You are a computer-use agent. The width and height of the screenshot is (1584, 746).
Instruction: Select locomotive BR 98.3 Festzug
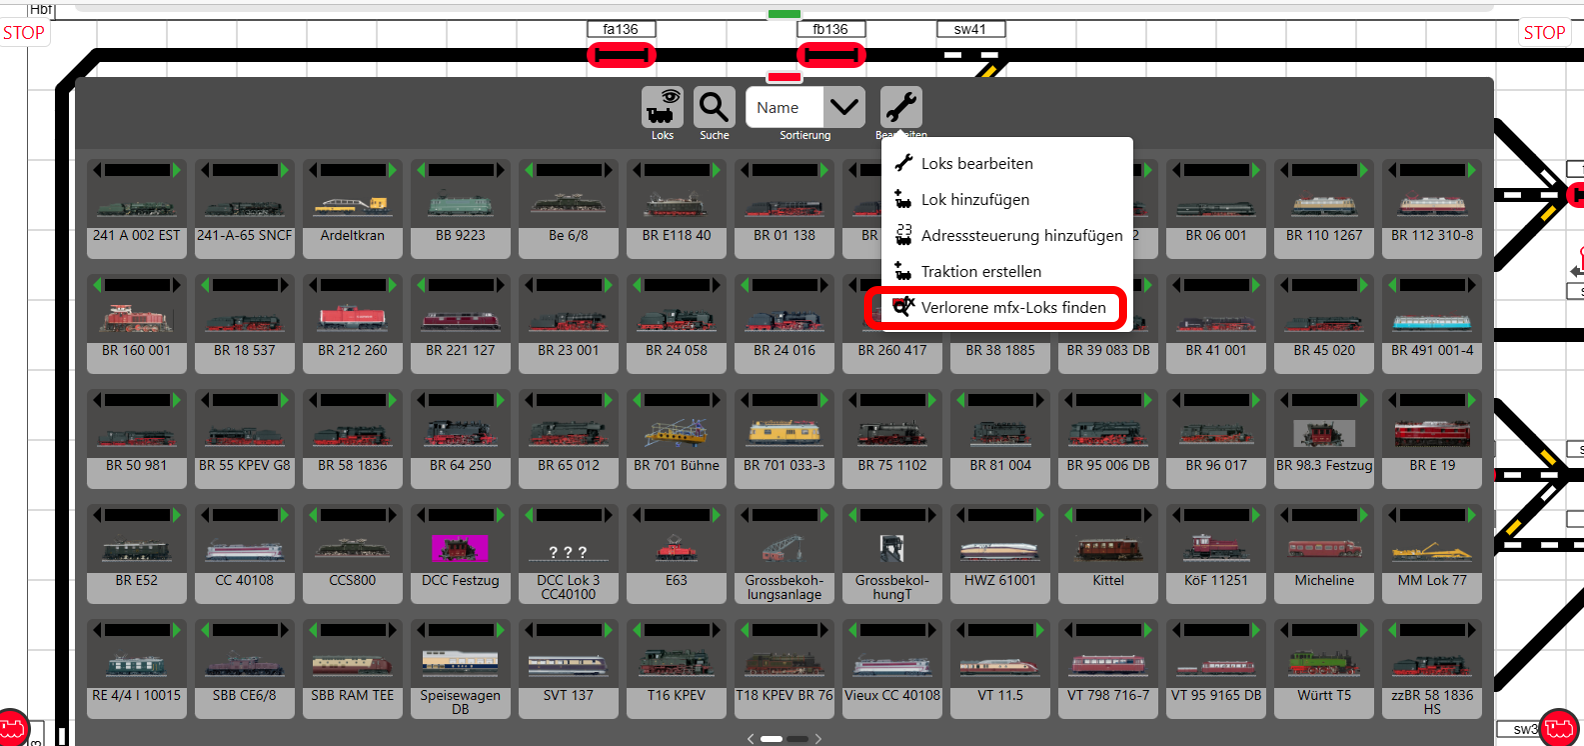pos(1325,439)
